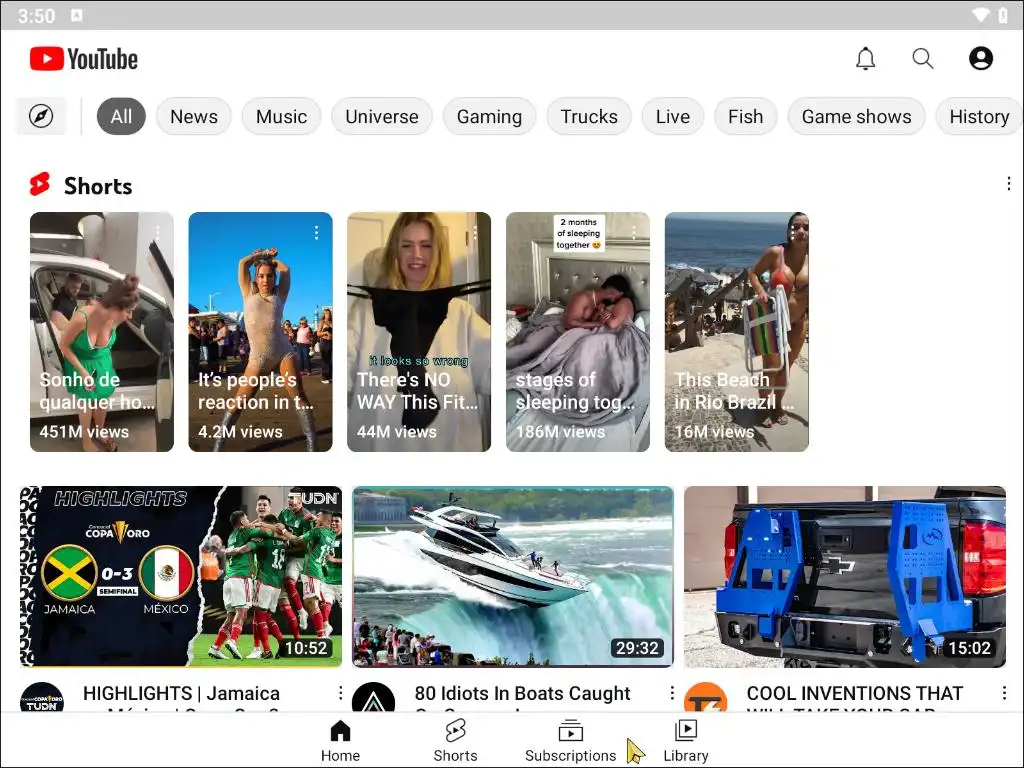Open Shorts shelf three-dot menu
This screenshot has height=768, width=1024.
[1008, 184]
